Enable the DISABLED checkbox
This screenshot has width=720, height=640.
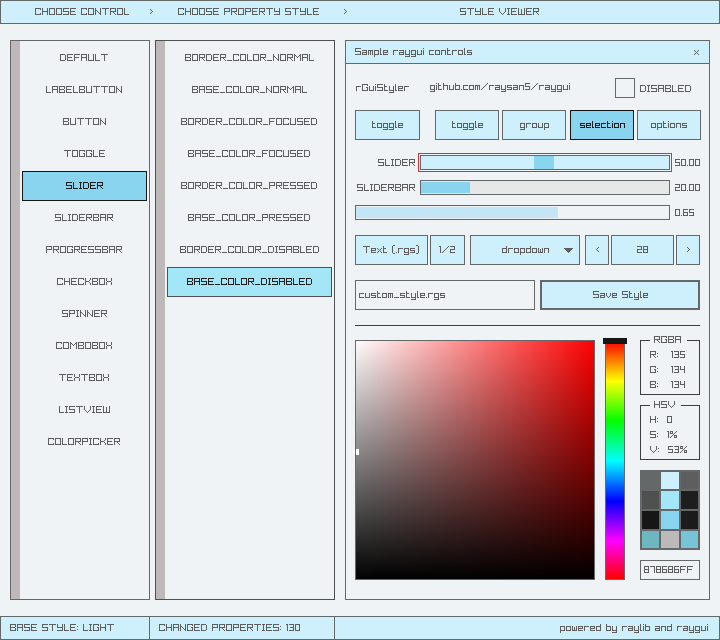624,88
